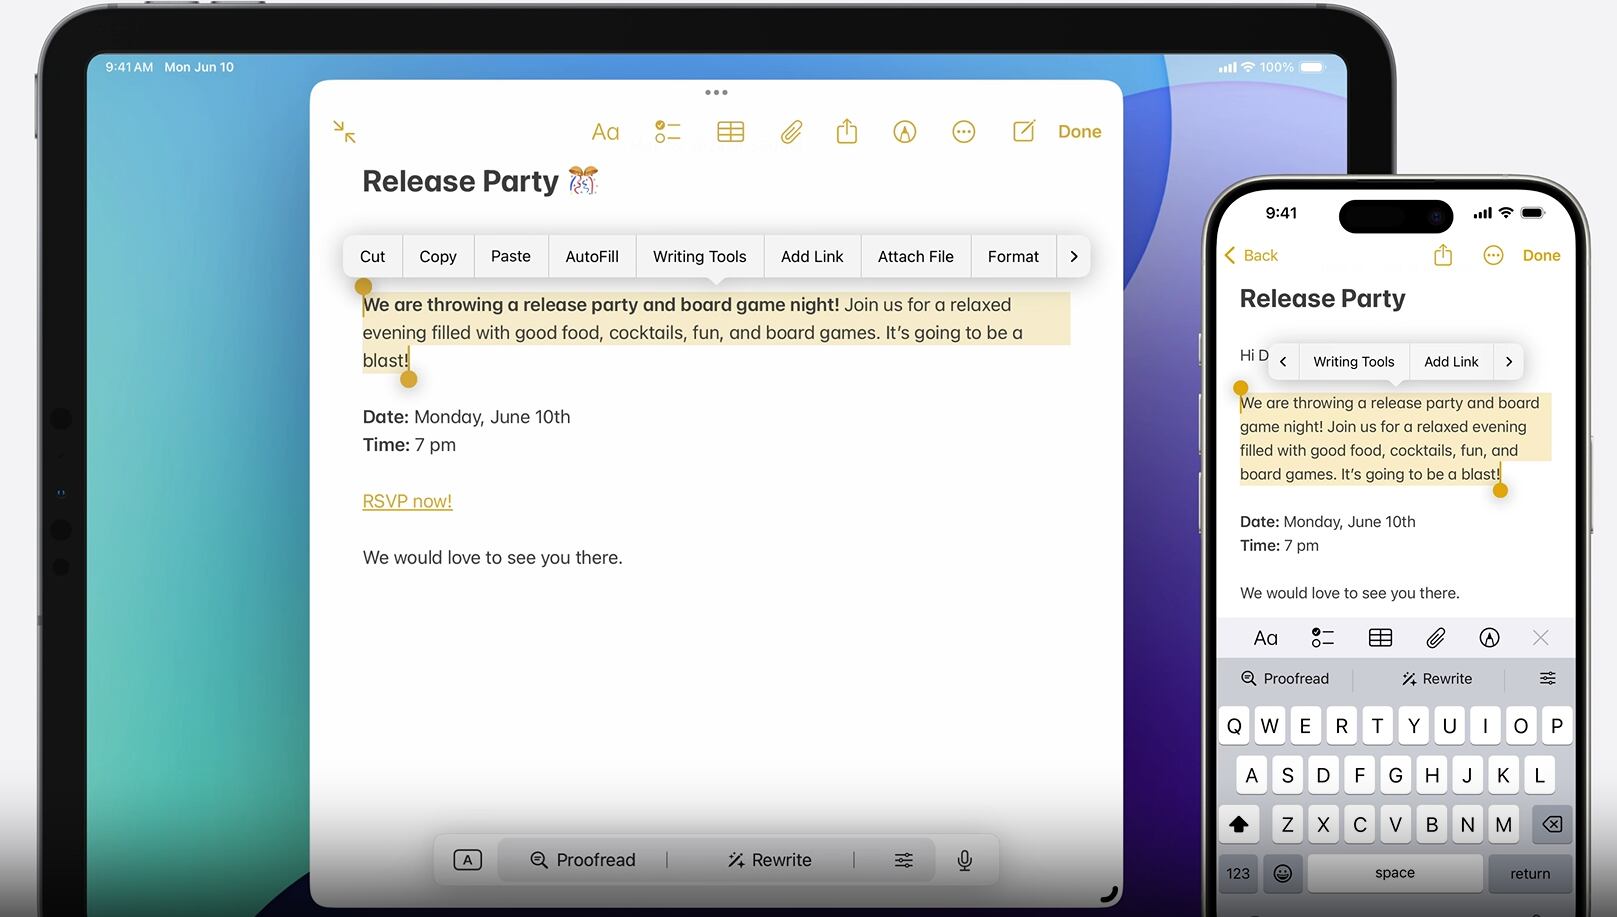The image size is (1617, 917).
Task: Open Aa text formatting on iPhone toolbar
Action: coord(1266,638)
